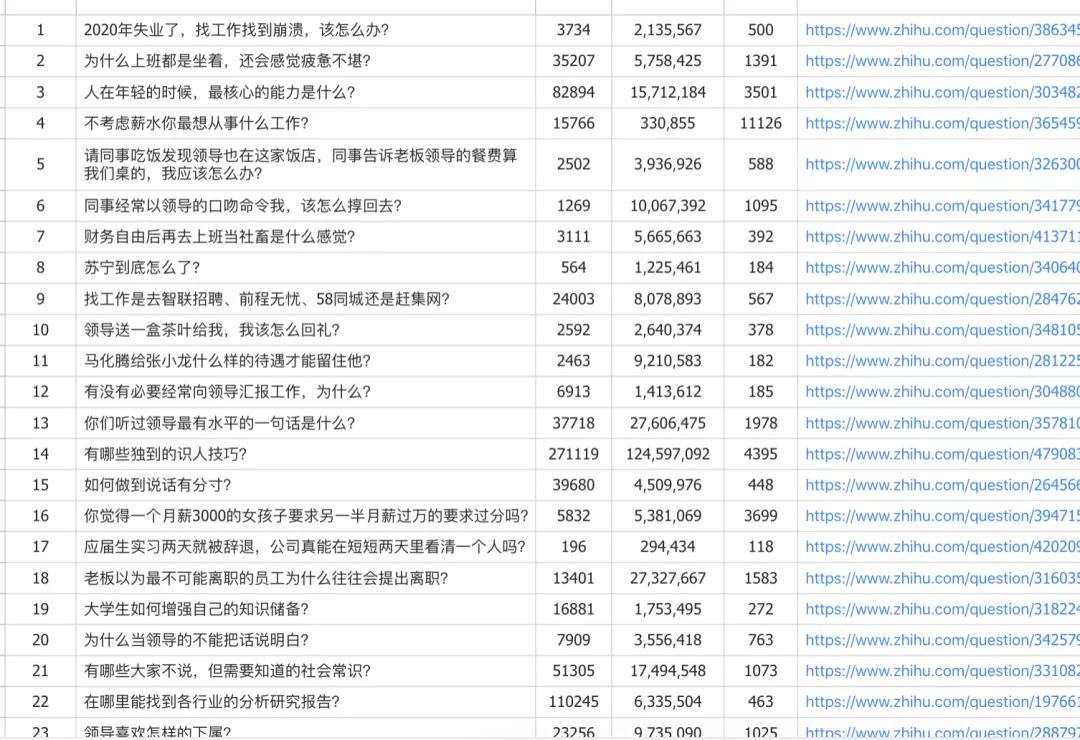Viewport: 1080px width, 740px height.
Task: Select the cell showing 124,597,092
Action: click(x=667, y=454)
